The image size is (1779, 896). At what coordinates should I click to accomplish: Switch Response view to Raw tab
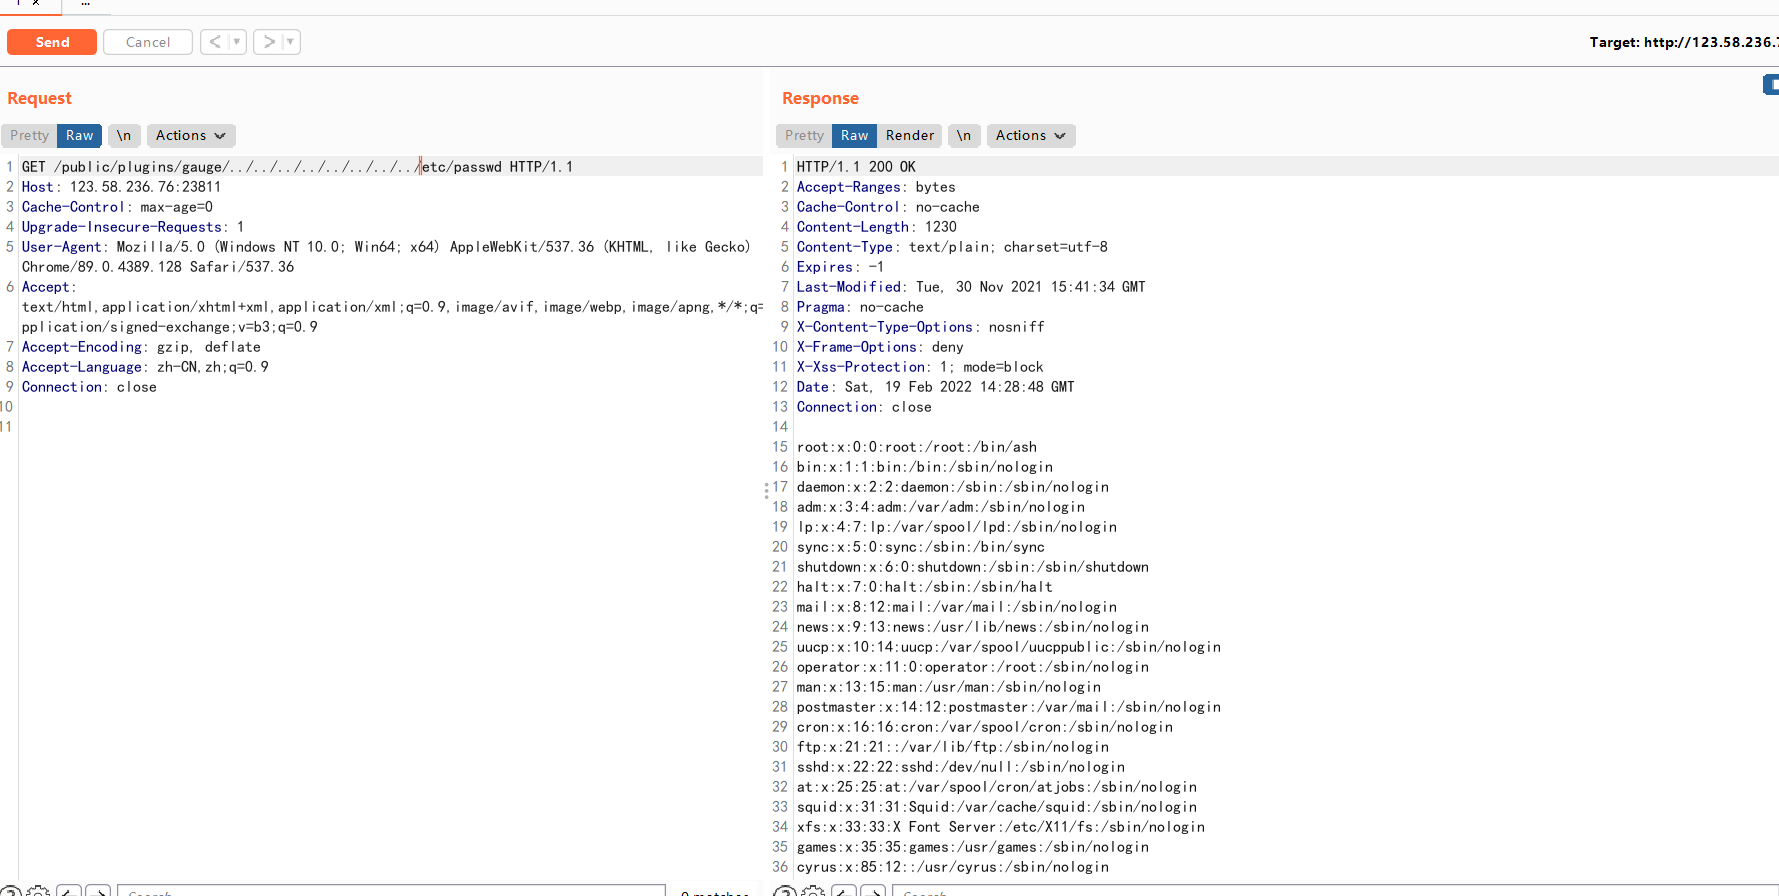(855, 135)
